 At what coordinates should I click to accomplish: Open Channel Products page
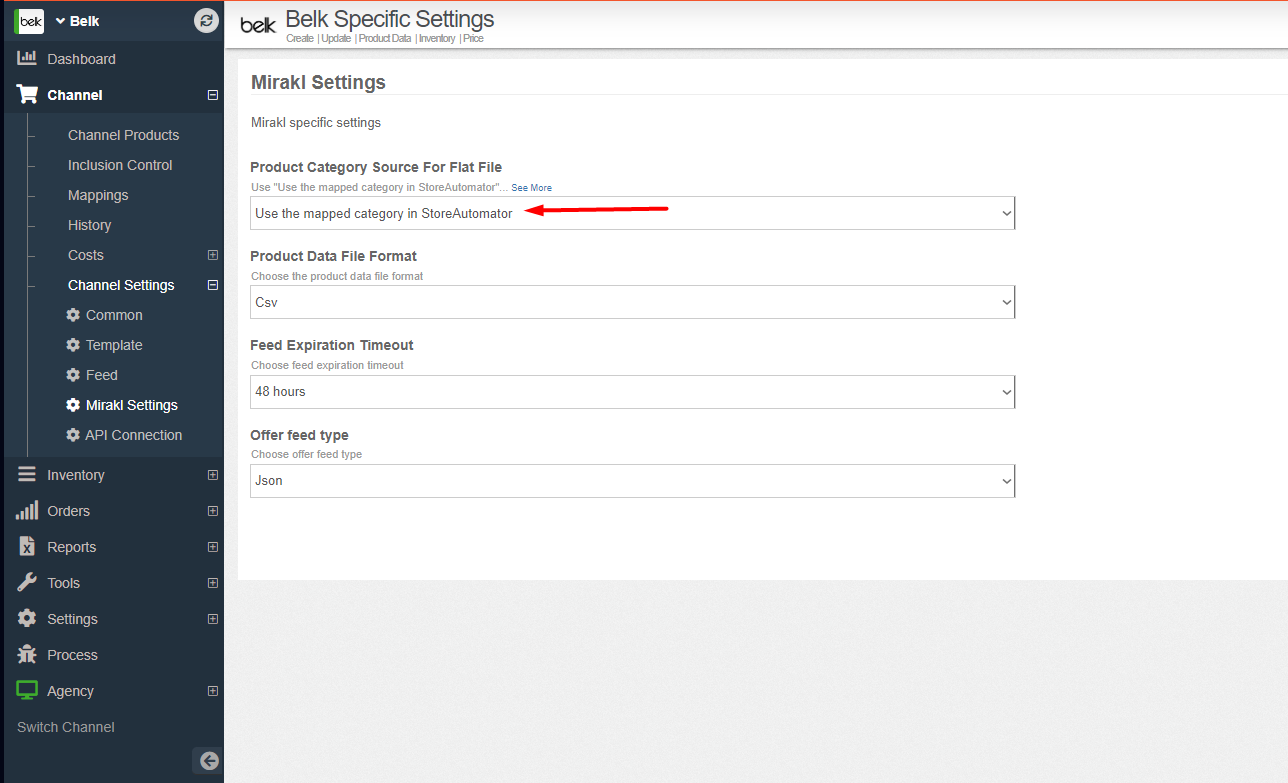(x=123, y=135)
